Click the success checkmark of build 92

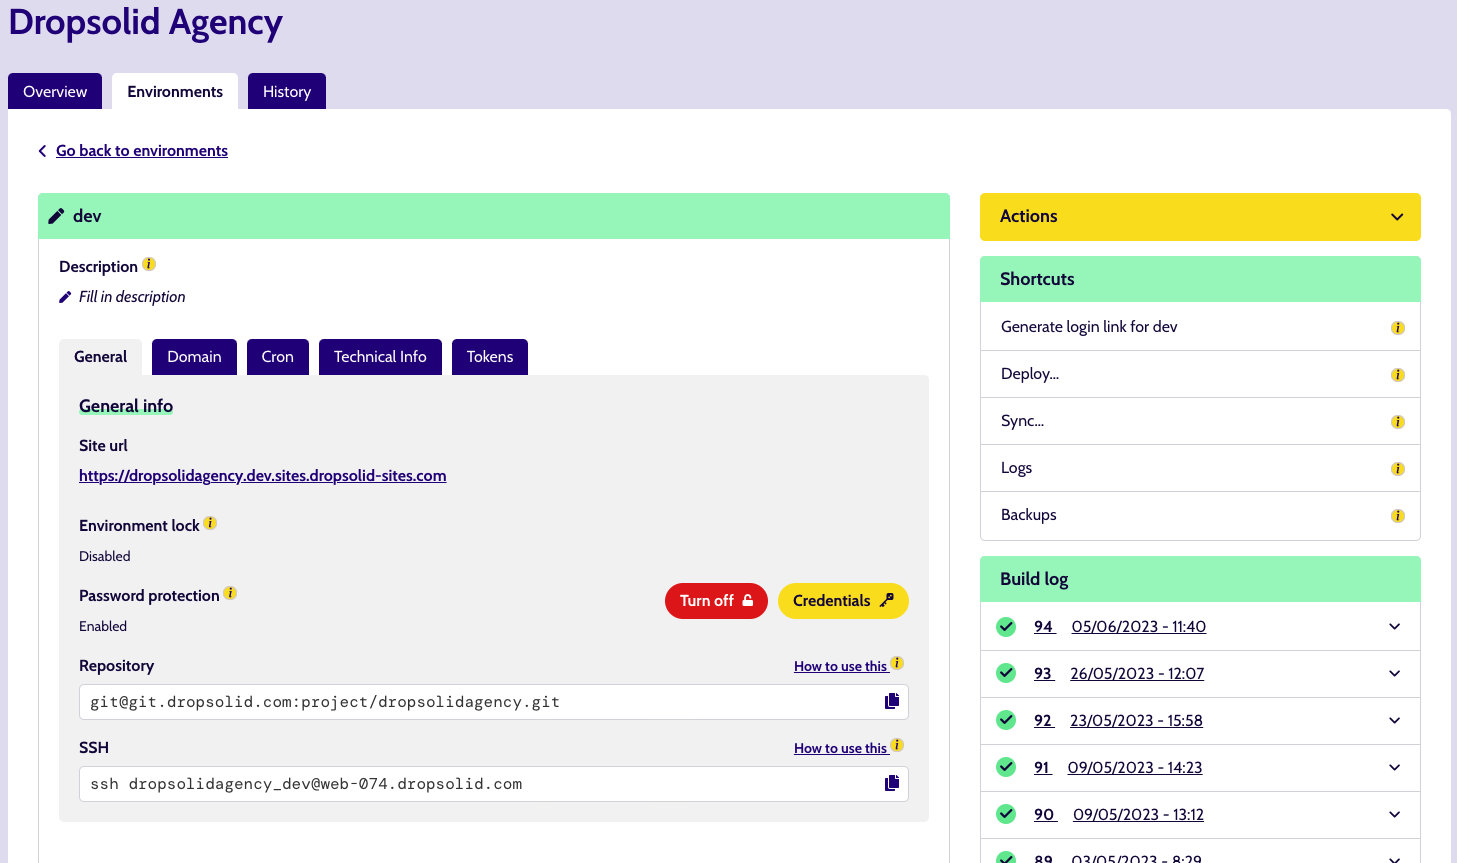[x=1006, y=720]
